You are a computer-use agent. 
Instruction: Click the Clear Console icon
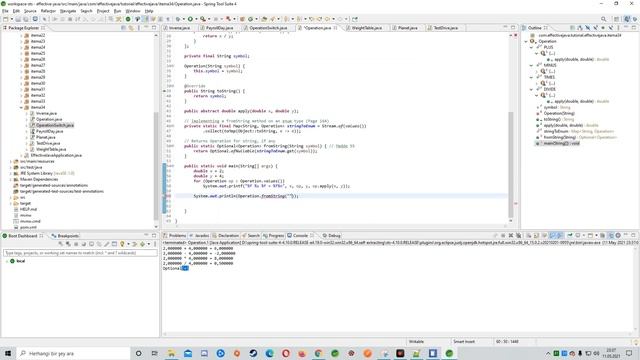click(x=529, y=236)
